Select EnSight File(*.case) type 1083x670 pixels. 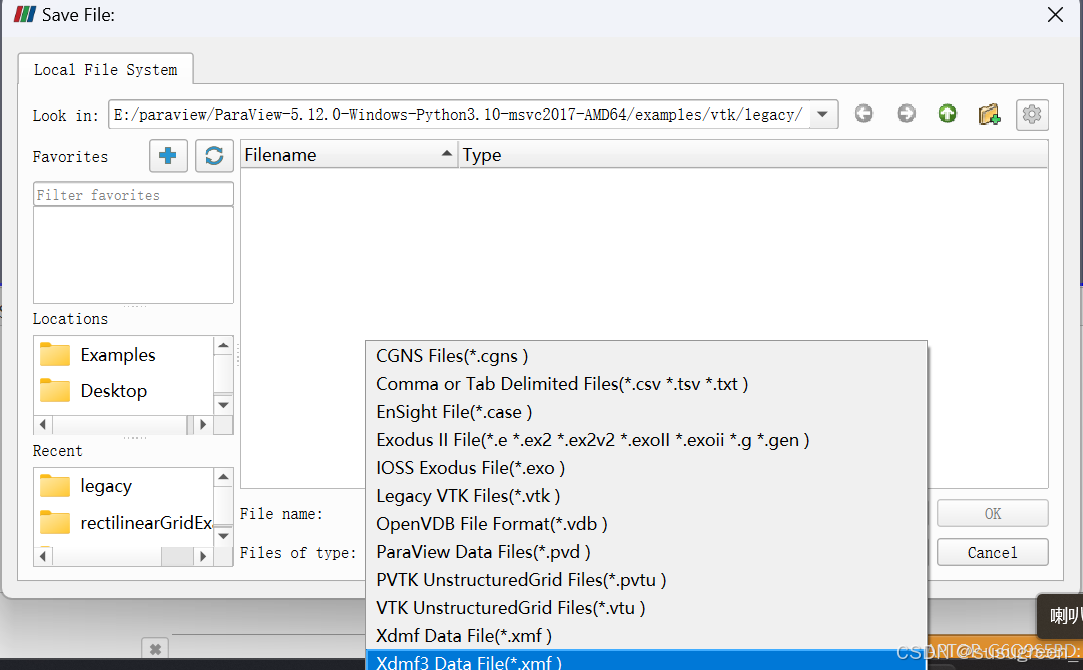click(646, 412)
